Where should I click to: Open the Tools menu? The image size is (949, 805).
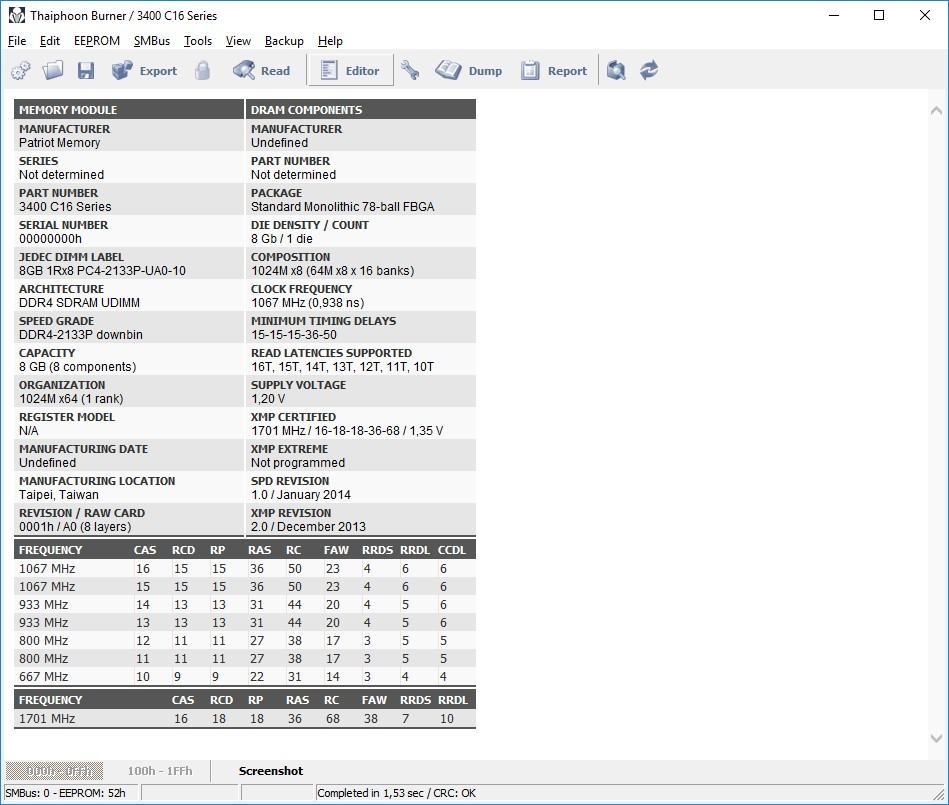(x=198, y=41)
